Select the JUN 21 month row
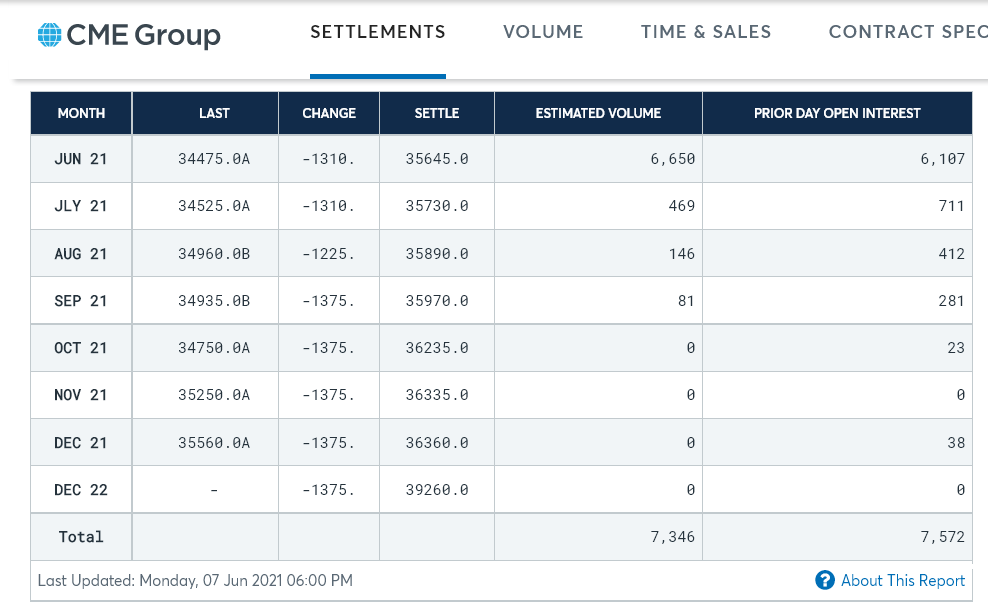 pyautogui.click(x=81, y=159)
